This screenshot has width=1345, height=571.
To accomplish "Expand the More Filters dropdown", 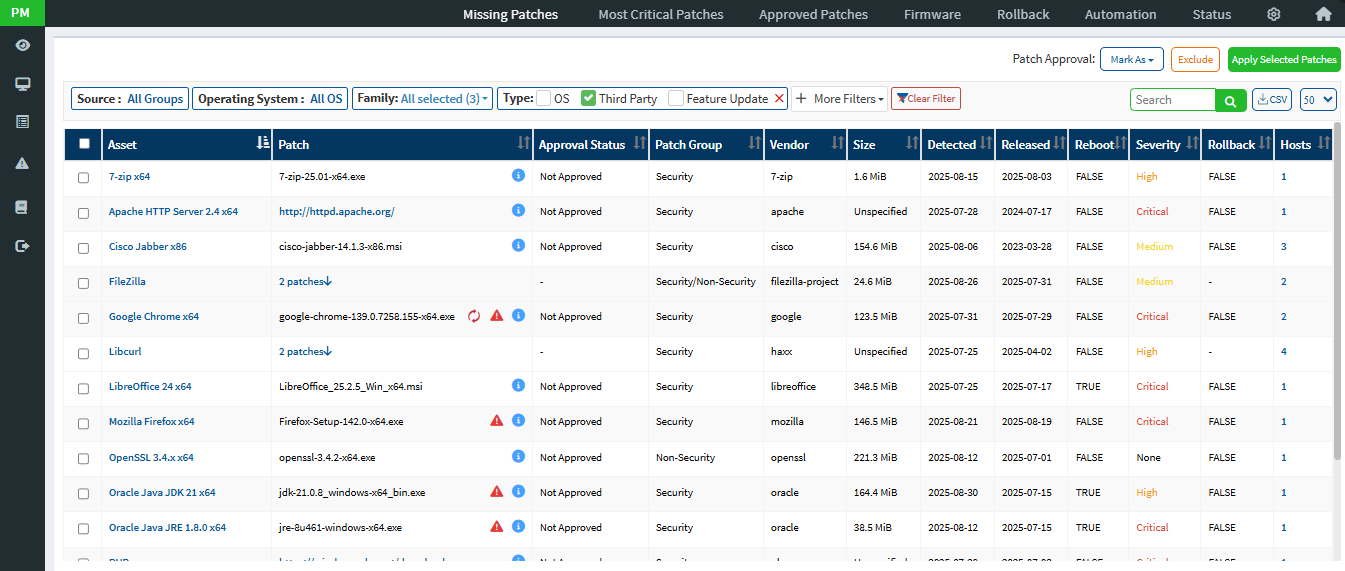I will (x=839, y=98).
